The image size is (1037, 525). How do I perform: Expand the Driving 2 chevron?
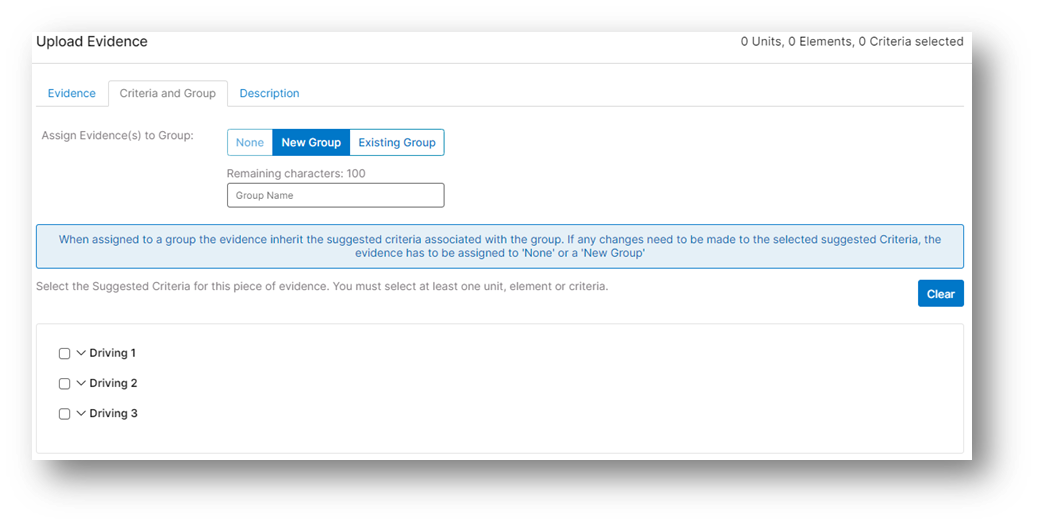[x=81, y=383]
